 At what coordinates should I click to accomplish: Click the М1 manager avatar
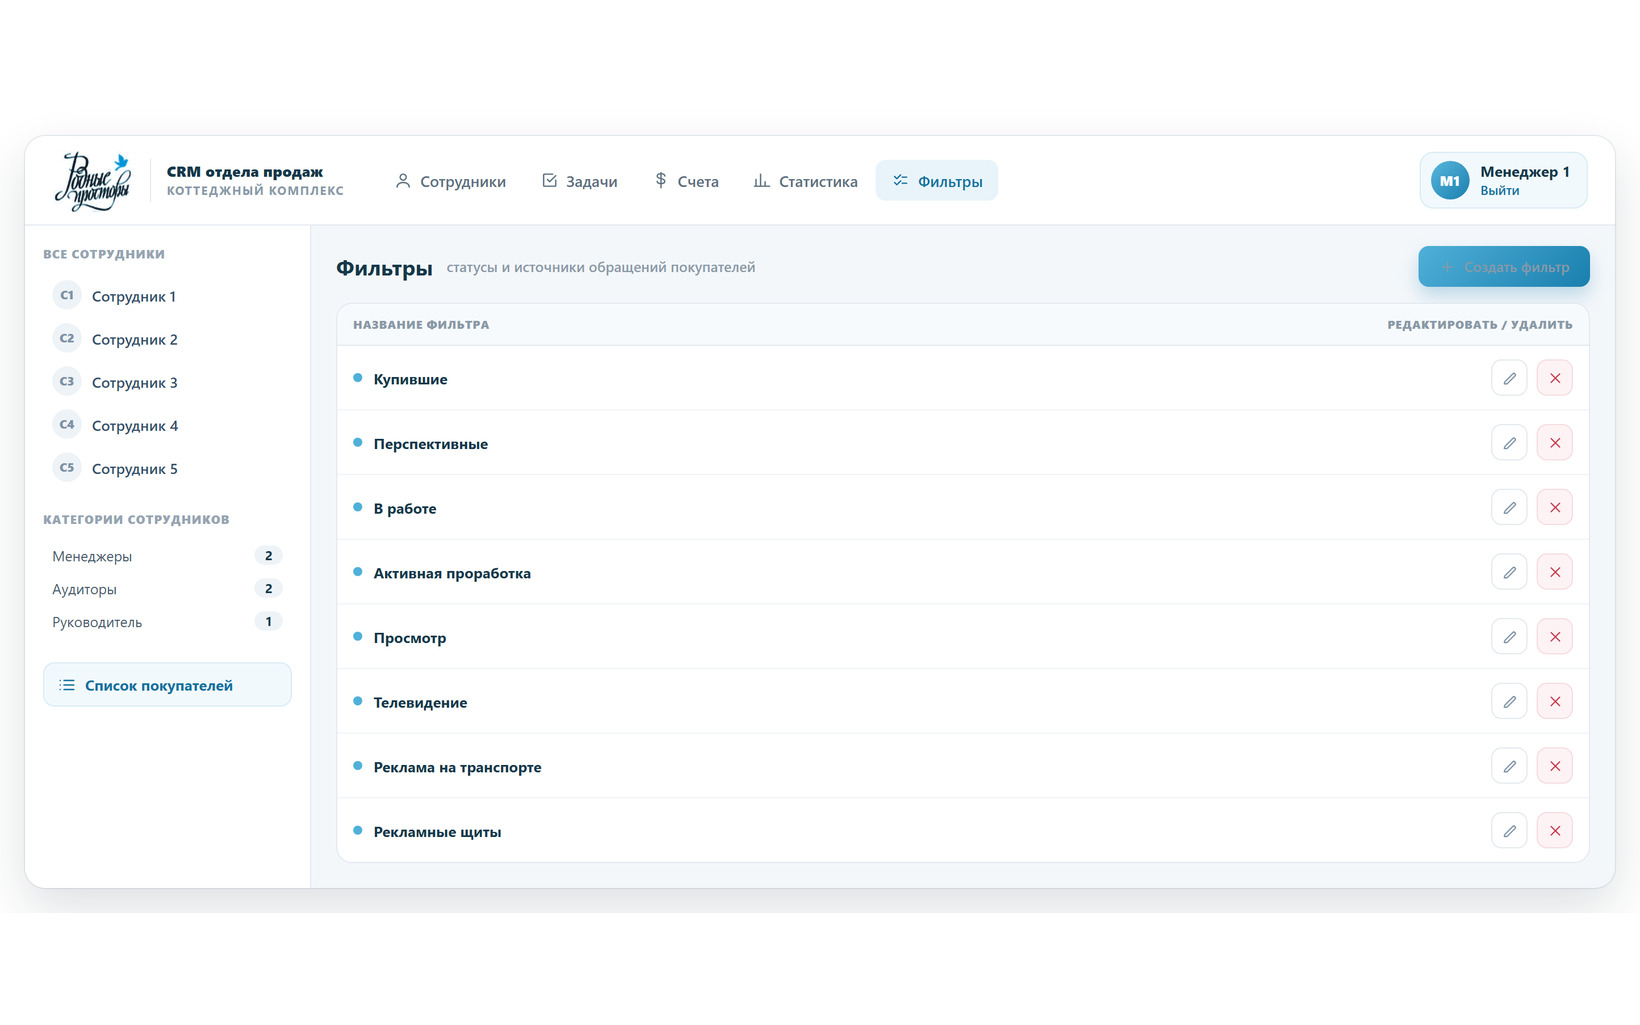(x=1450, y=181)
